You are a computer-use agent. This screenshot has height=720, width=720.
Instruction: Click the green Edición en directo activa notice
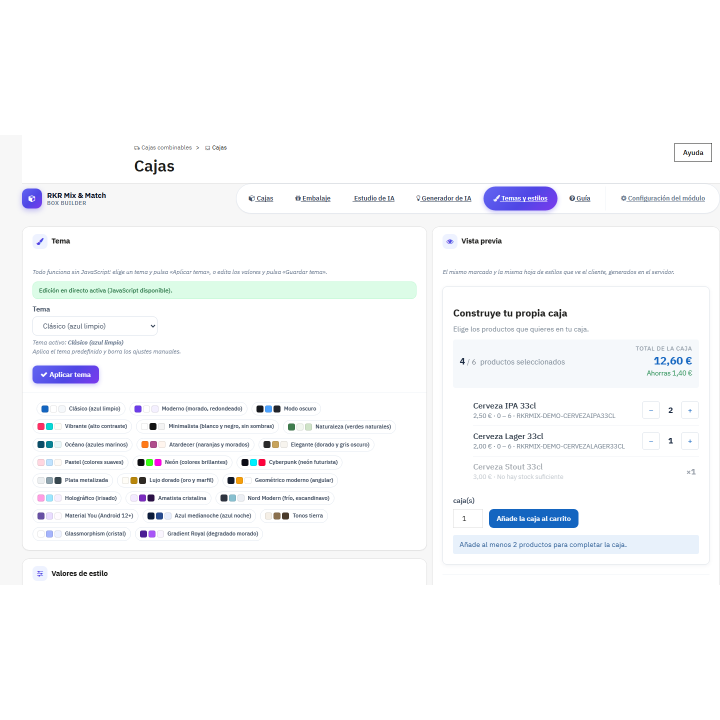coord(224,290)
